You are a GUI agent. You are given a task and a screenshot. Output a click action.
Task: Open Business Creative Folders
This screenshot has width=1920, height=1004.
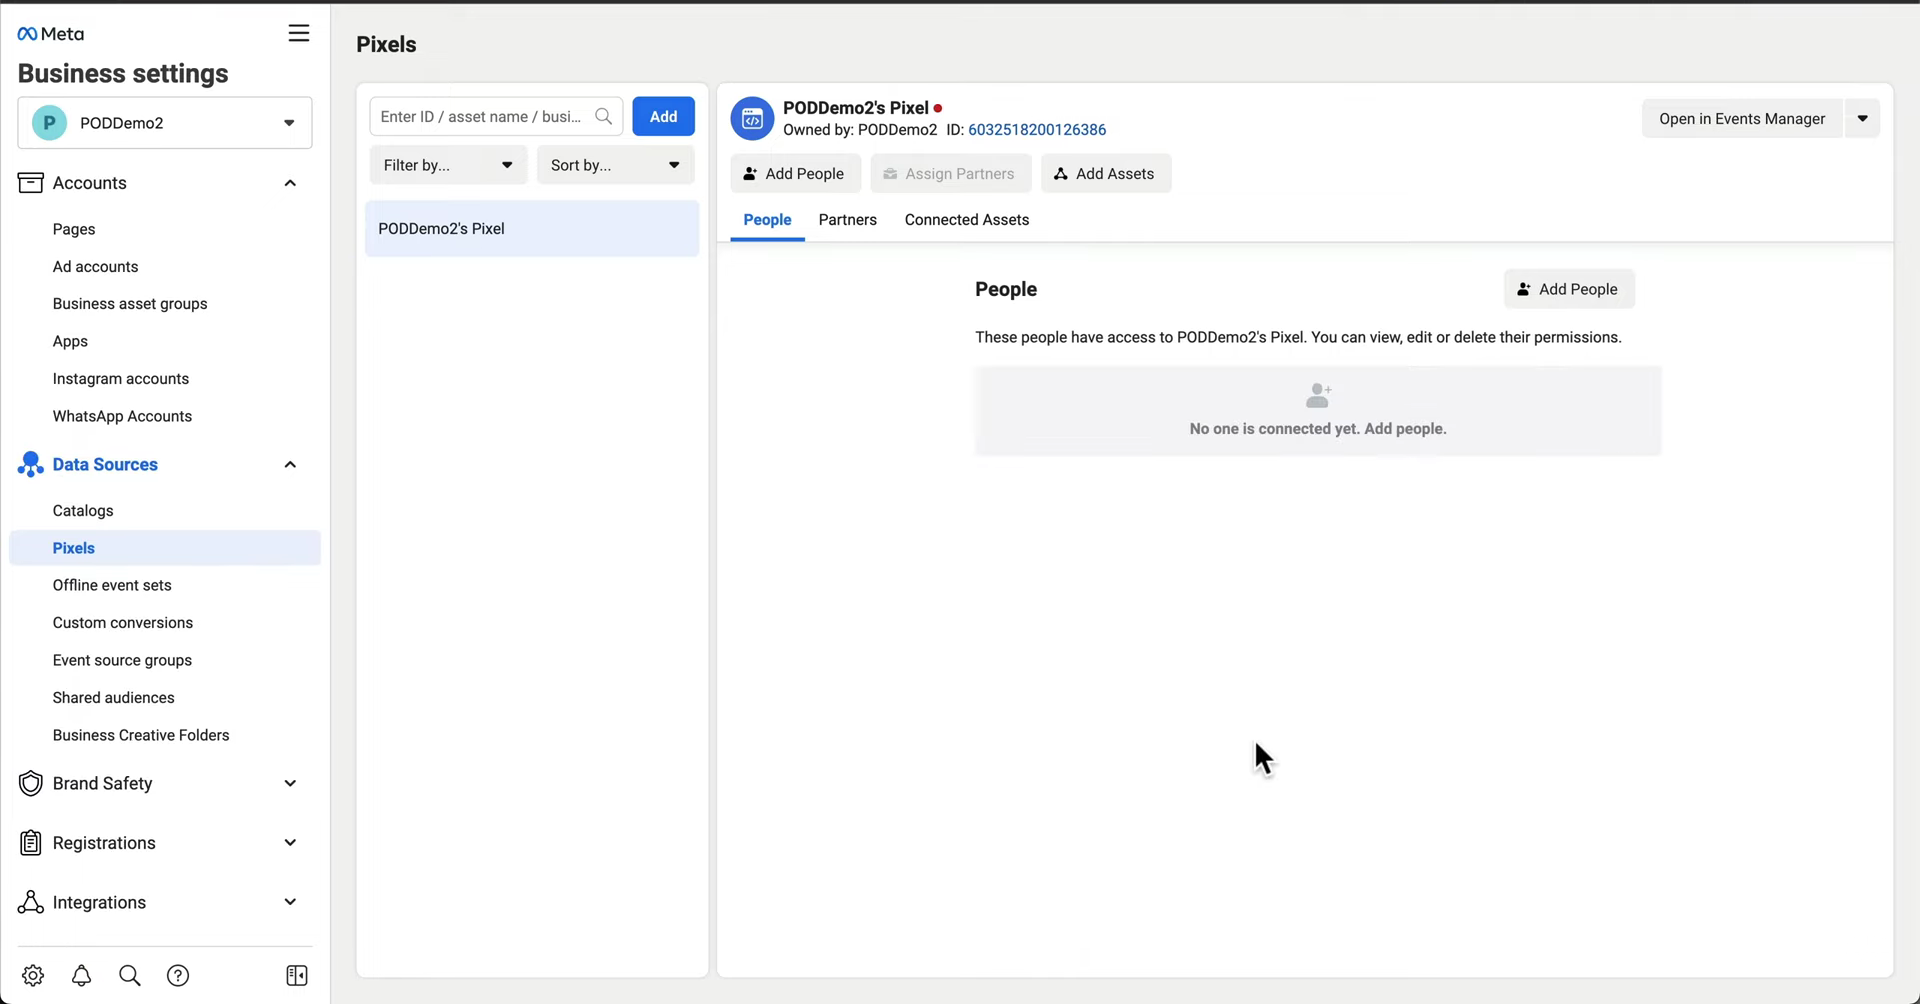[x=141, y=735]
